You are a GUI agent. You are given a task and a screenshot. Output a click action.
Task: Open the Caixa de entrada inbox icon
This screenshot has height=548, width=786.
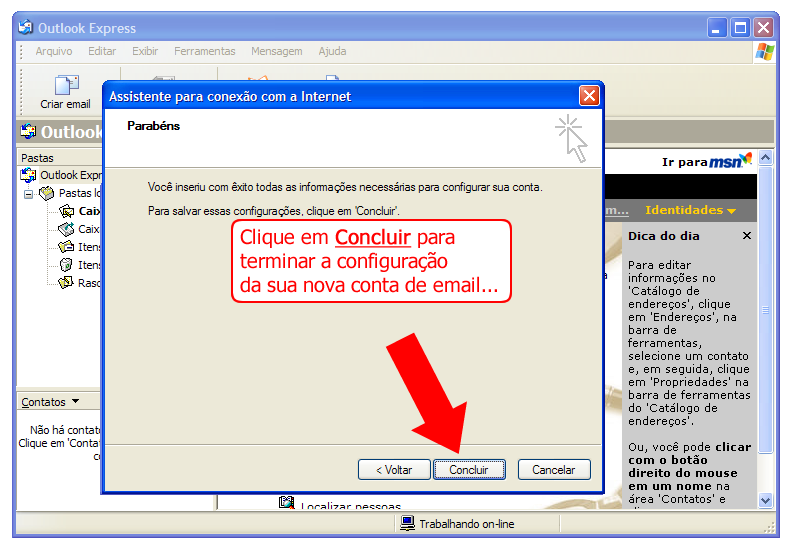point(66,211)
